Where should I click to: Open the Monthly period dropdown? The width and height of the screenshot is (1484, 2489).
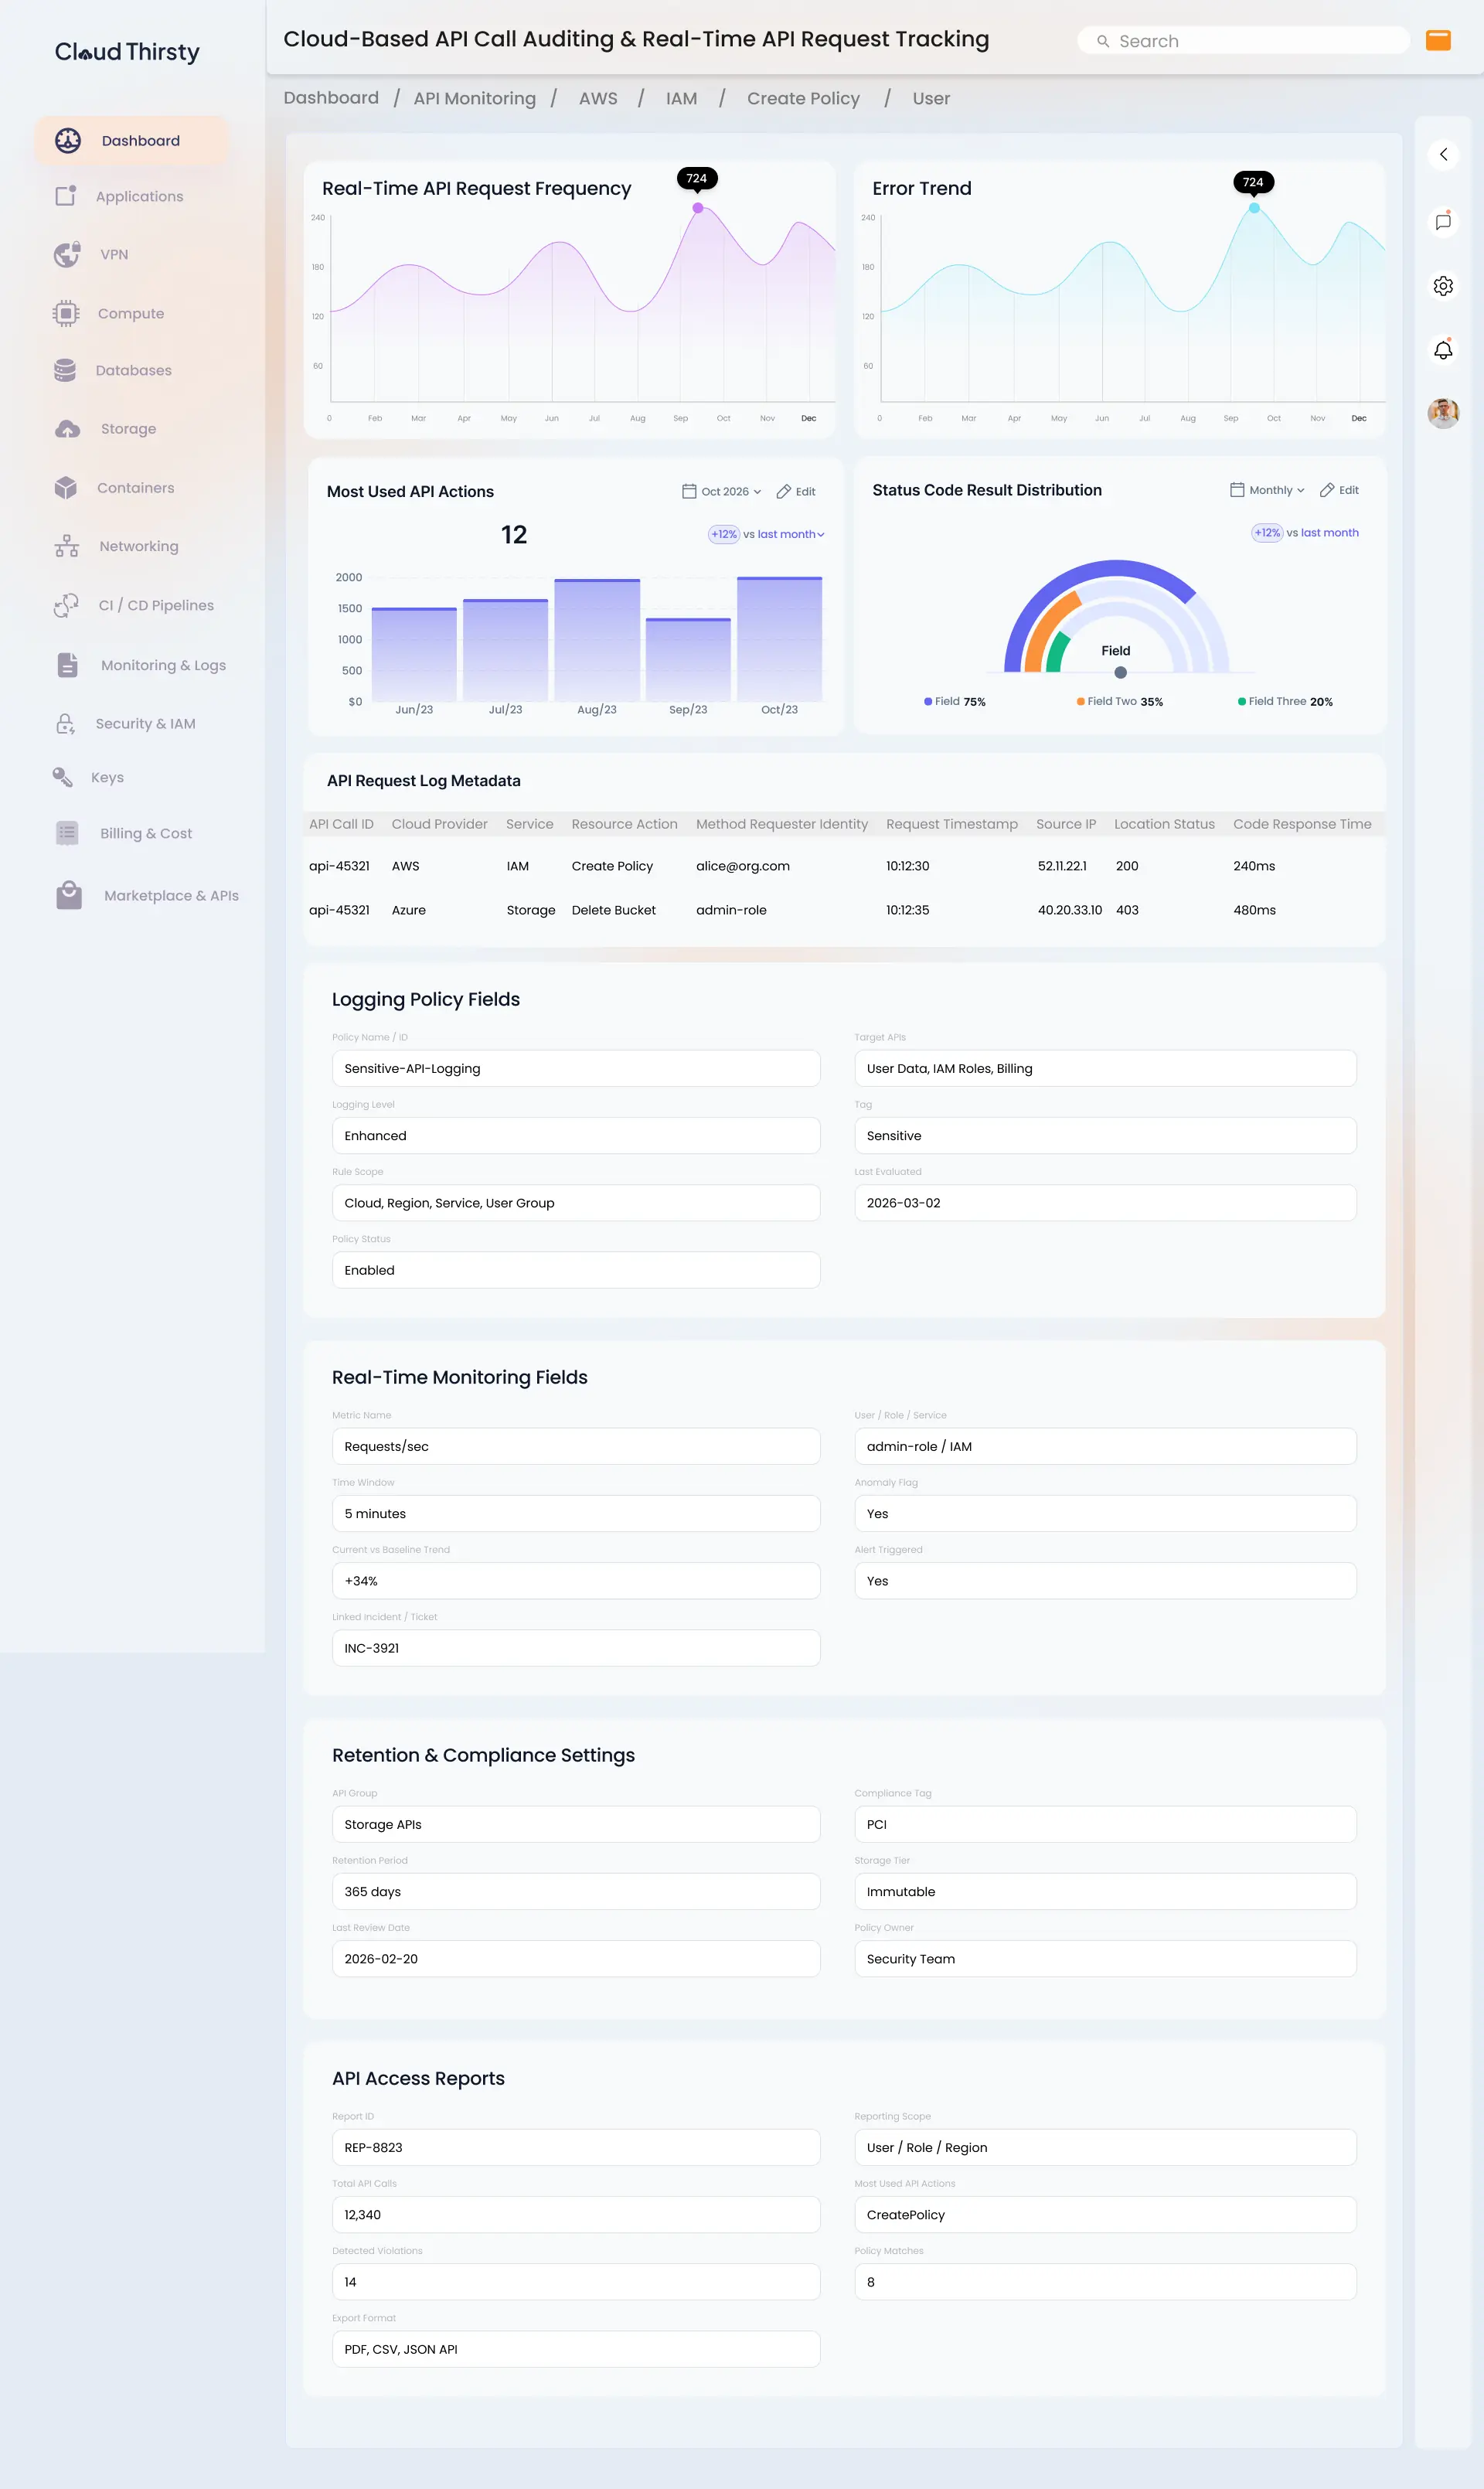click(1267, 490)
